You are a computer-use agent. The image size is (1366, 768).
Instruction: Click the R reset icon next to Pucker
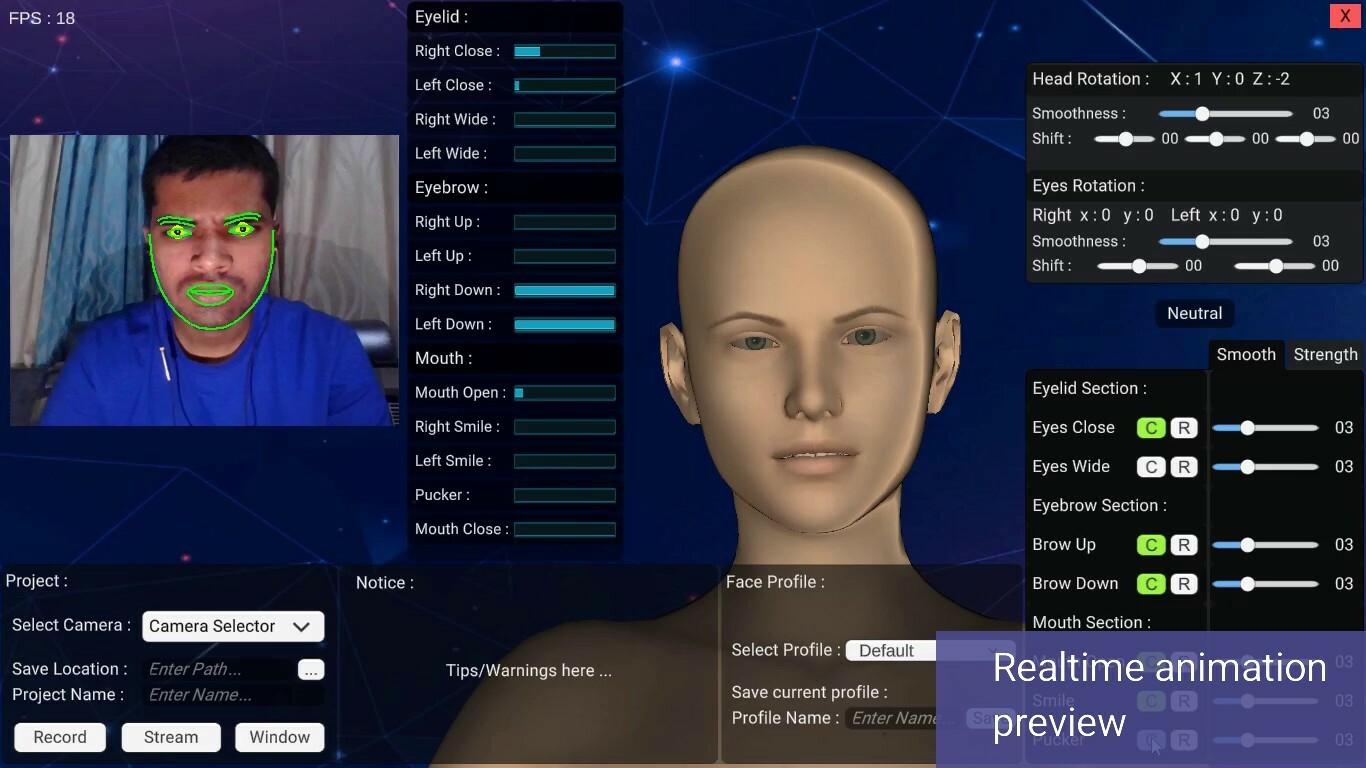(1184, 741)
